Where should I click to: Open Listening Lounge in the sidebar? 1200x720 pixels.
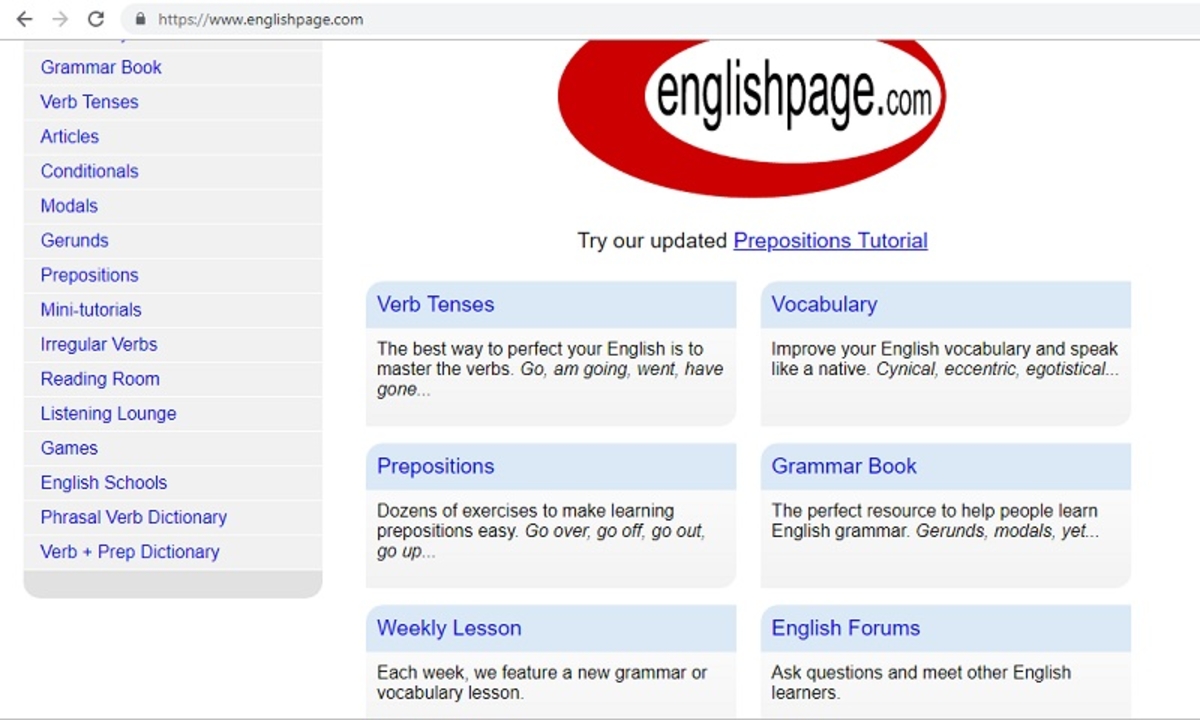[108, 413]
